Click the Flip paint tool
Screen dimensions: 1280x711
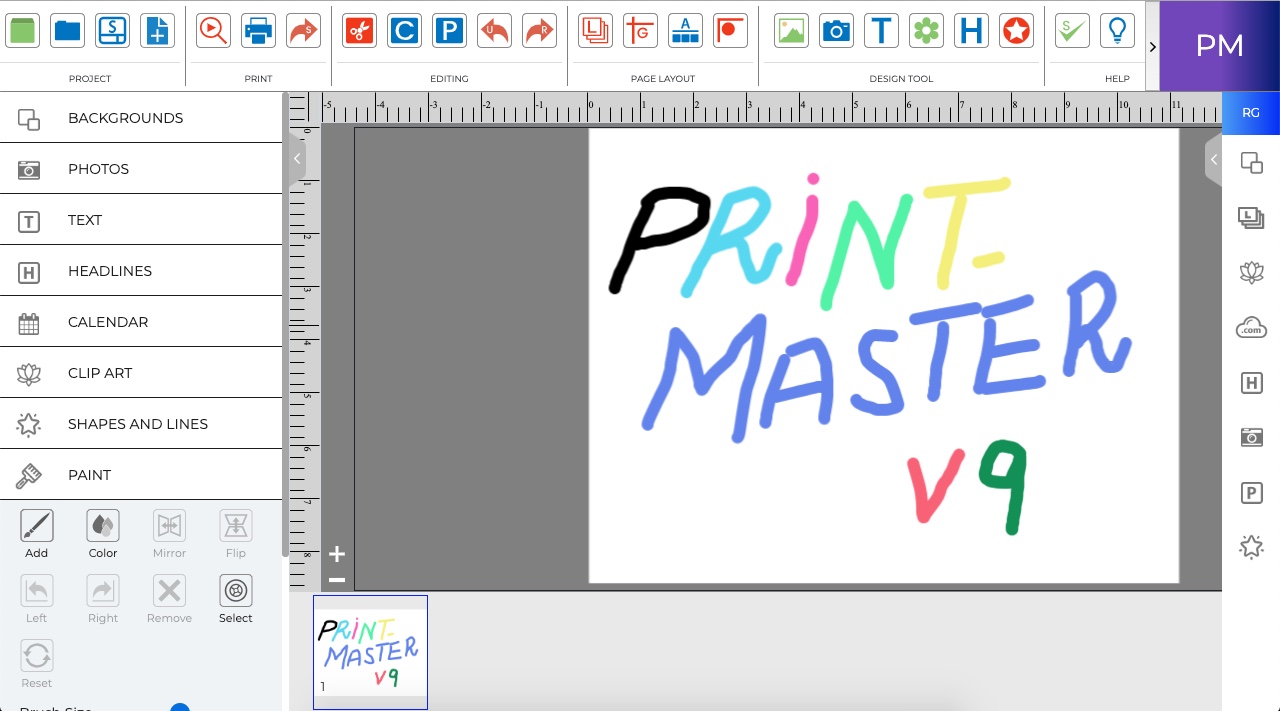(236, 534)
